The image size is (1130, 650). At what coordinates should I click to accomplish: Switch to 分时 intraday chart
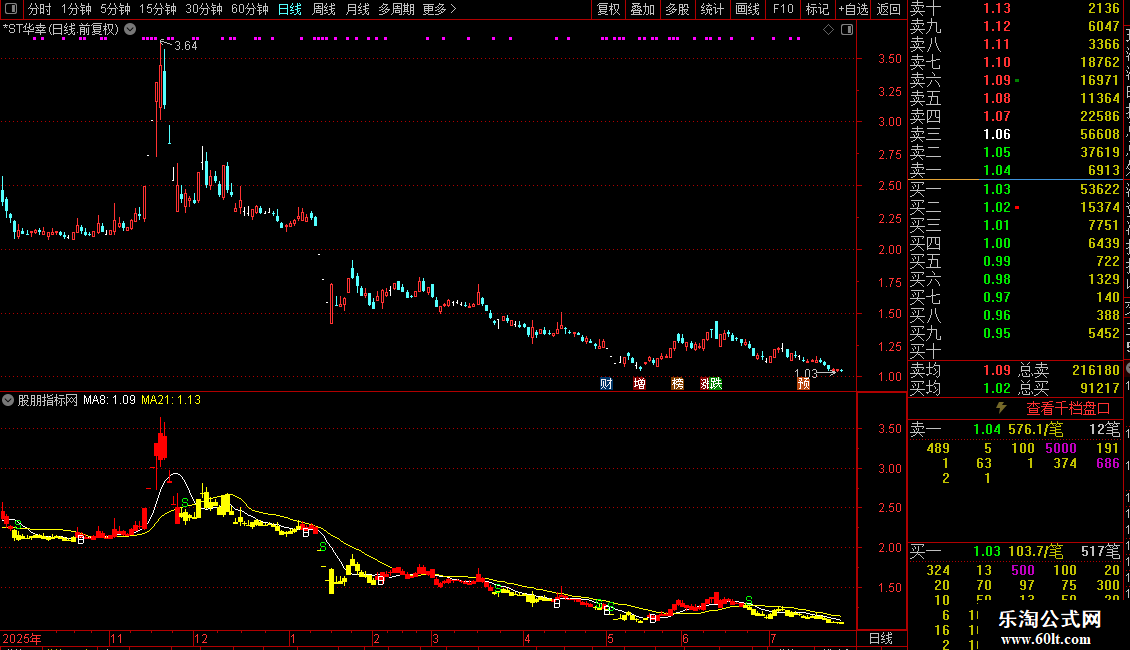click(40, 9)
